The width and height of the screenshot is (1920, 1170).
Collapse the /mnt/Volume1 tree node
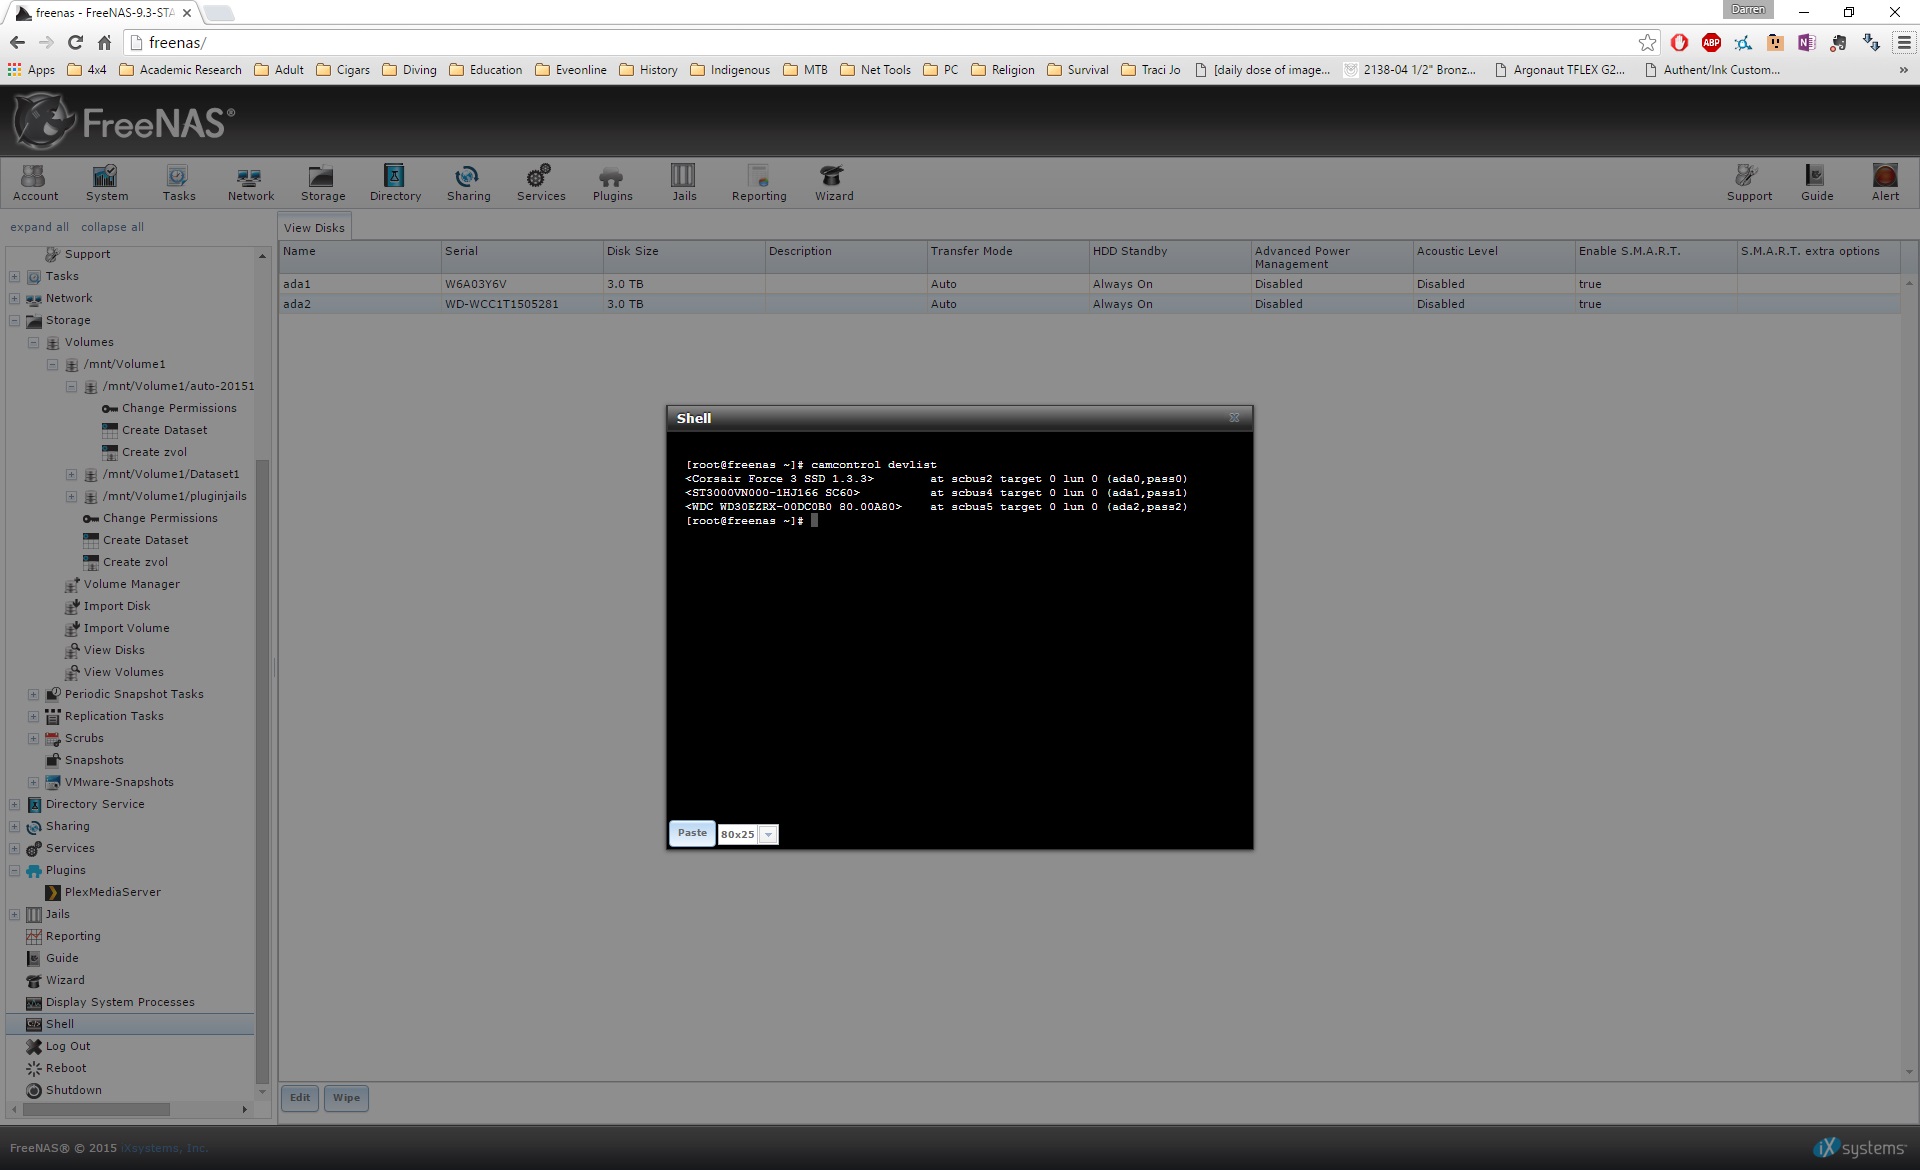click(x=52, y=365)
